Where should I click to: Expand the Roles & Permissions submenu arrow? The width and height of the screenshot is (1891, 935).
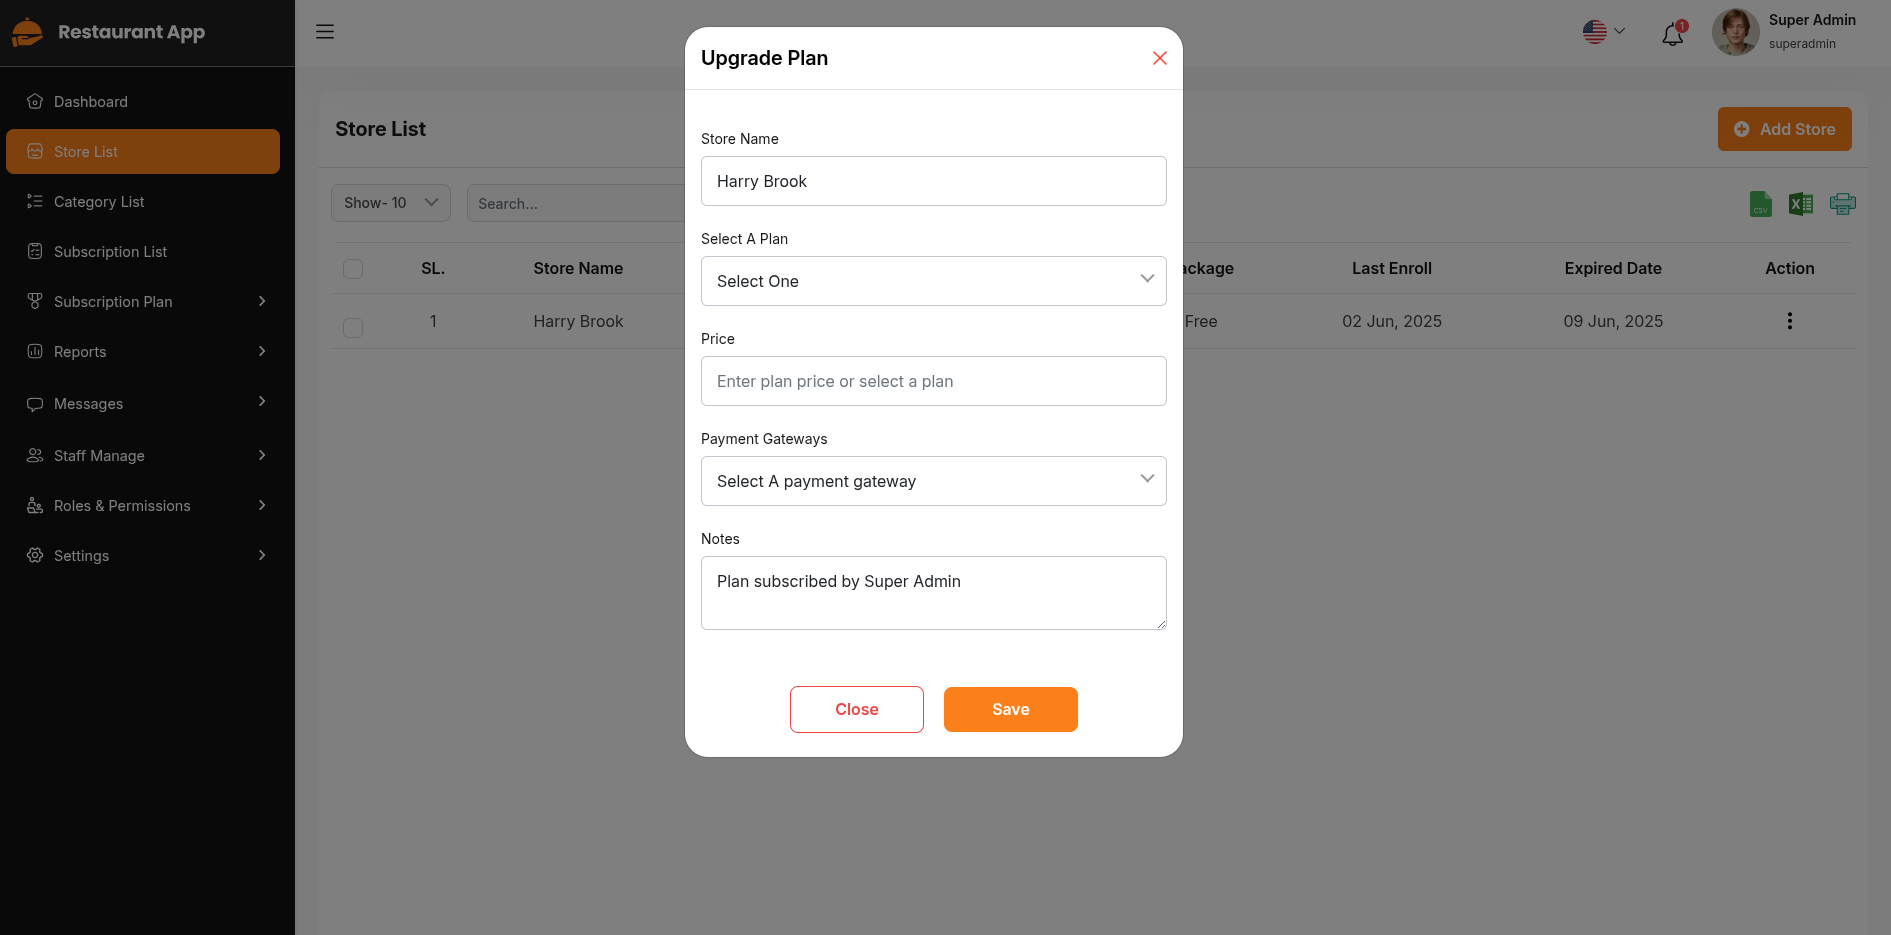262,505
